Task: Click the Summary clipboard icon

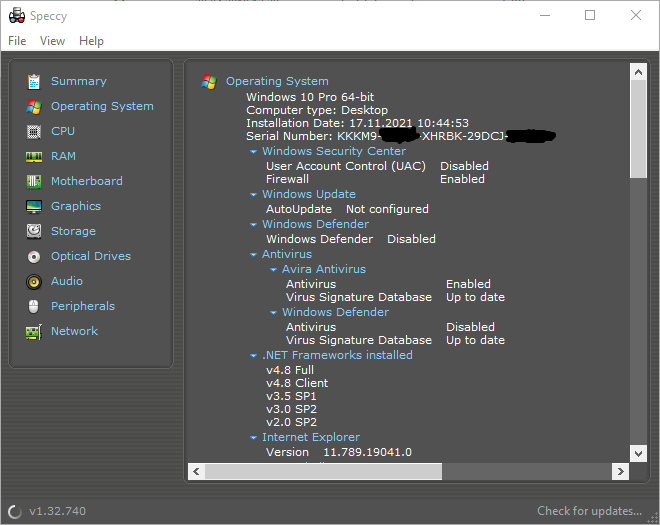Action: tap(34, 82)
